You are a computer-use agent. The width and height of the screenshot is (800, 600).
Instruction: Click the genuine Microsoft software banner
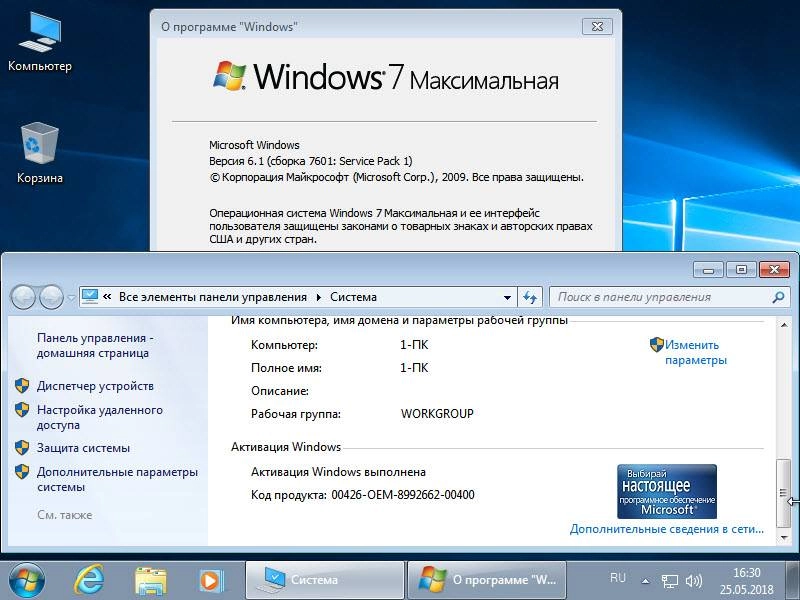click(x=667, y=491)
